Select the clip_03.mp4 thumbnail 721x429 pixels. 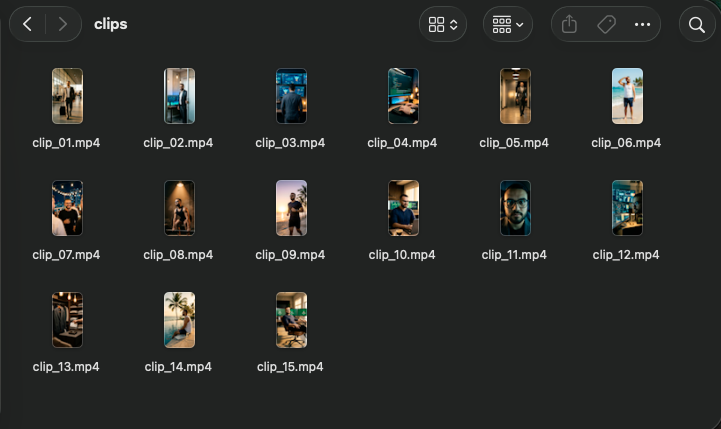[x=292, y=96]
